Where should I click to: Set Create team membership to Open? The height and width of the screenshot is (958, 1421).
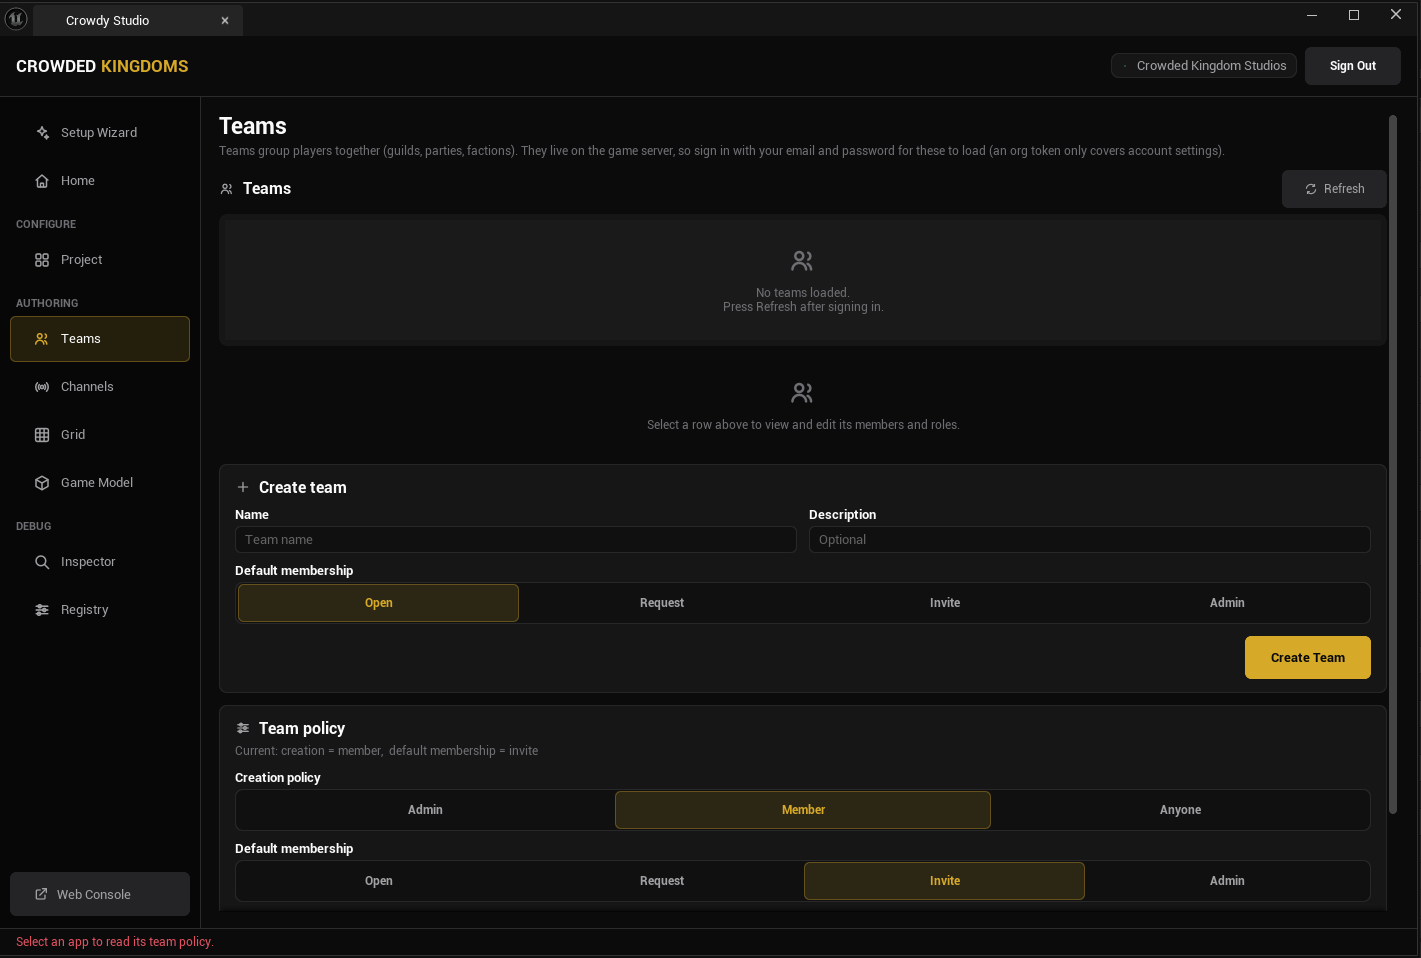tap(378, 603)
